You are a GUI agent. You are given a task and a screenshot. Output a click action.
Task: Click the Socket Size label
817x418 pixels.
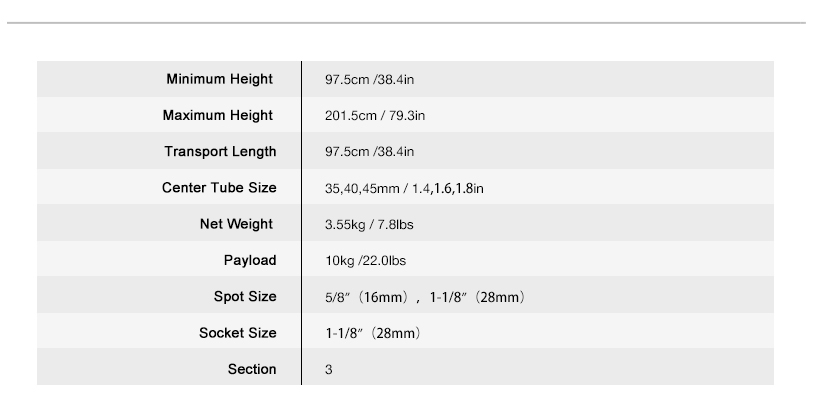pos(238,333)
